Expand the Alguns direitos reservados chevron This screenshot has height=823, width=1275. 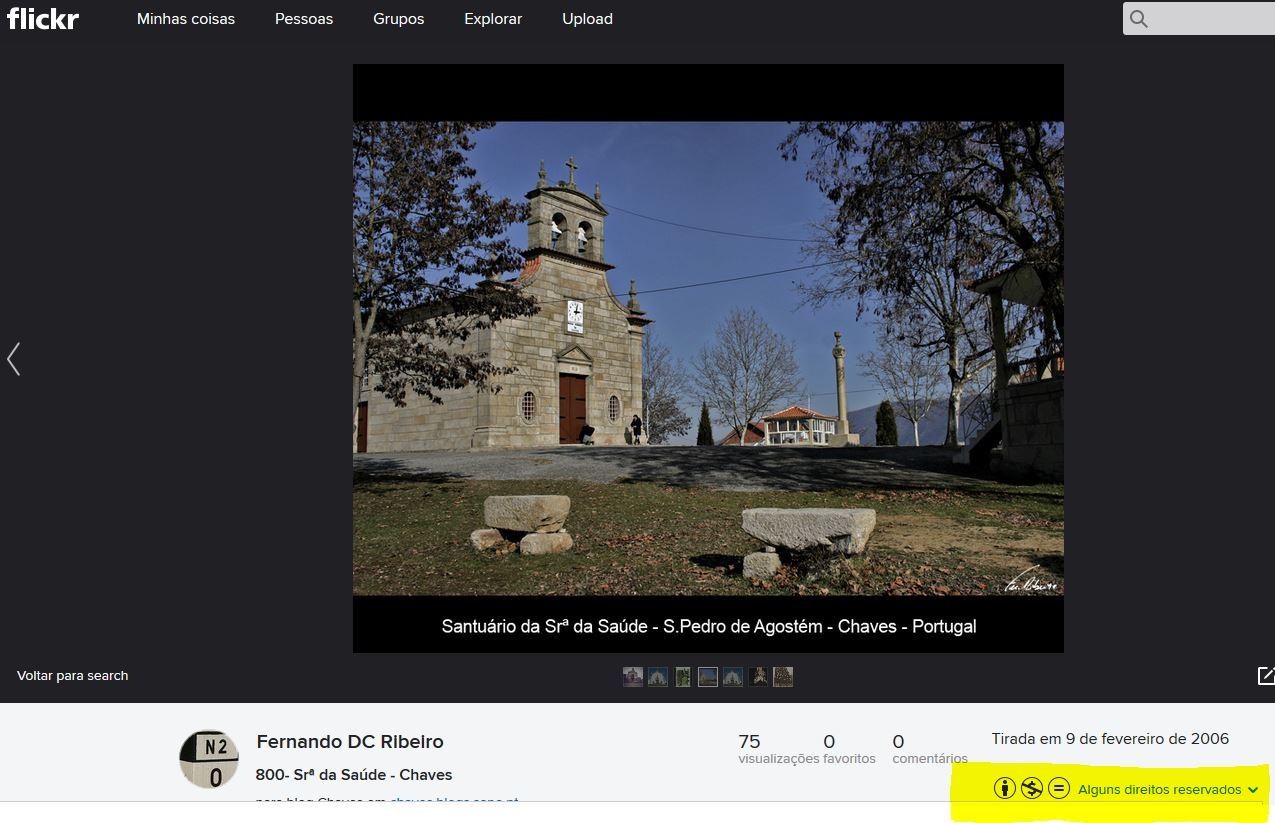pyautogui.click(x=1253, y=790)
